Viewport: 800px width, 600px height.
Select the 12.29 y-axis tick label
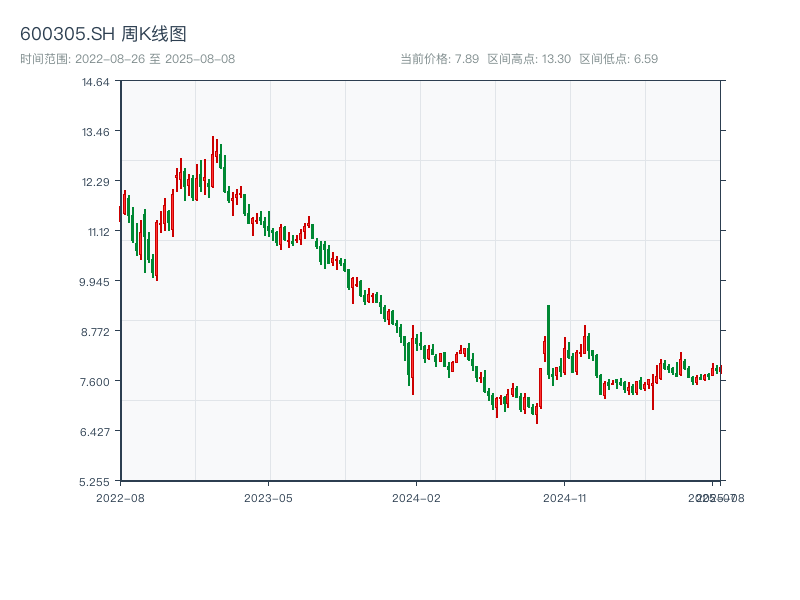click(x=96, y=182)
